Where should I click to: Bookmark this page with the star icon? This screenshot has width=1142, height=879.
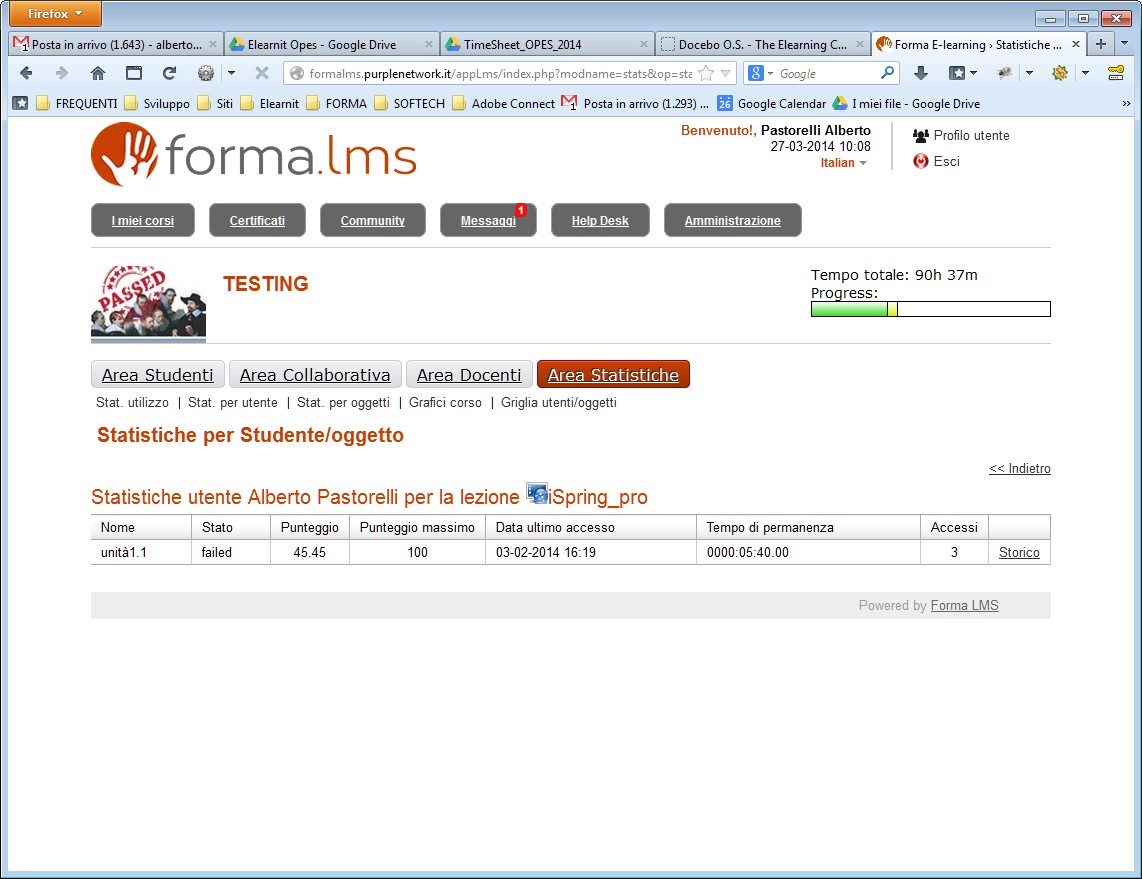tap(706, 73)
